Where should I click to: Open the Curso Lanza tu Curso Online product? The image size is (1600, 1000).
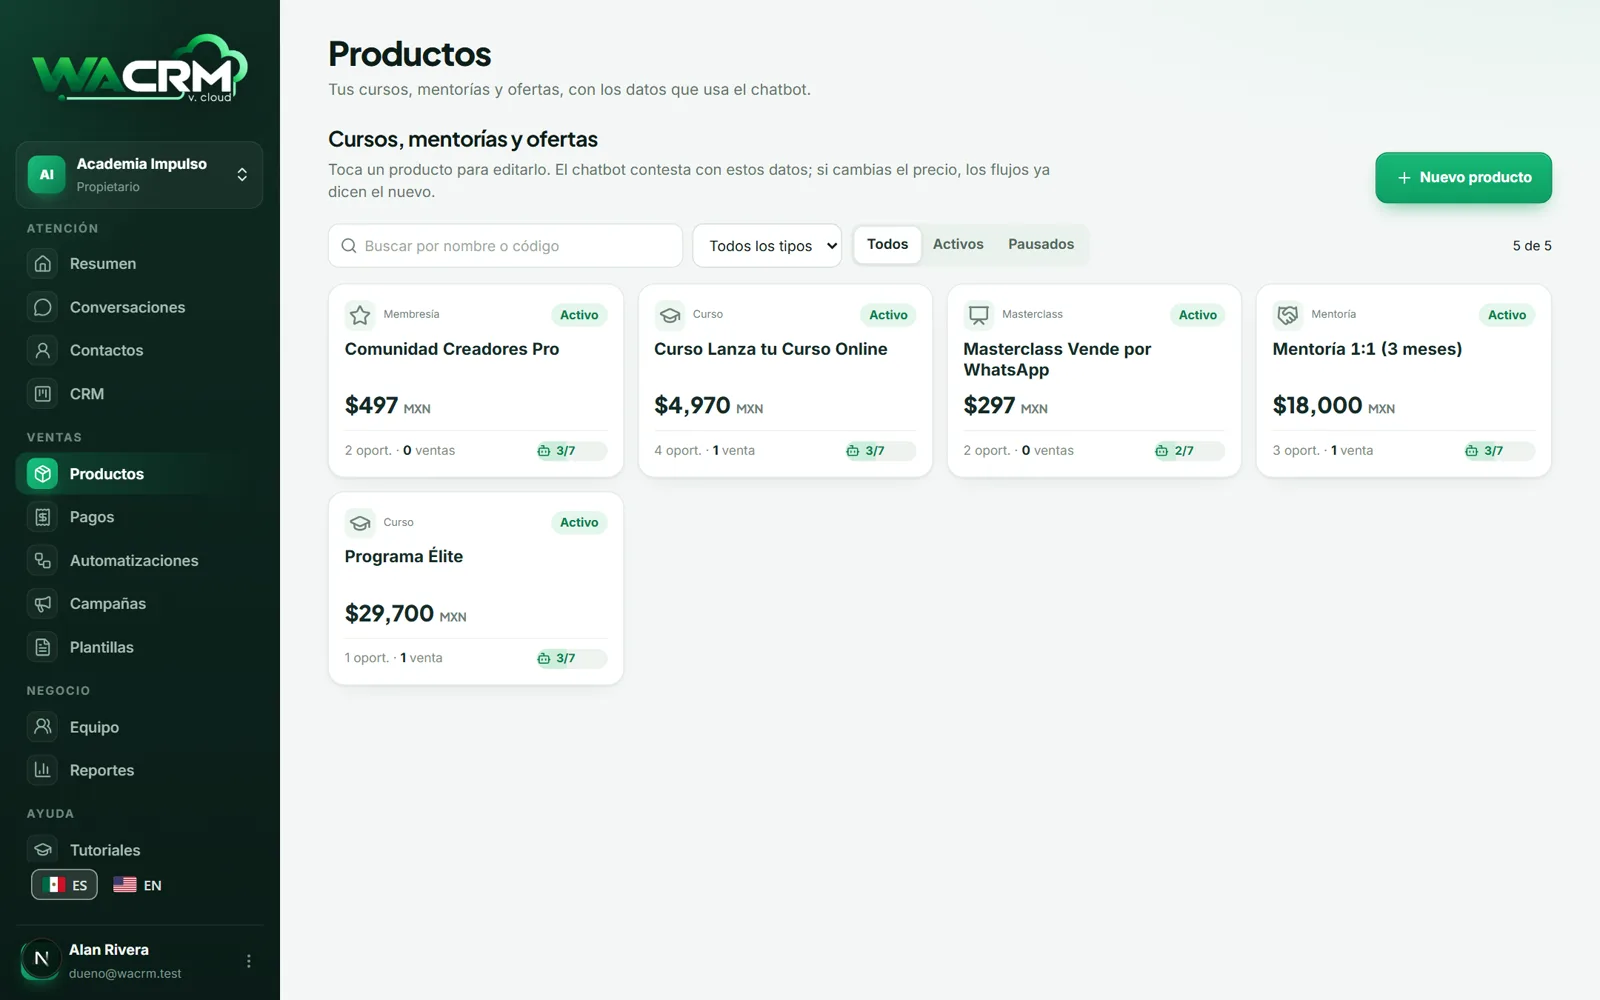pyautogui.click(x=785, y=381)
